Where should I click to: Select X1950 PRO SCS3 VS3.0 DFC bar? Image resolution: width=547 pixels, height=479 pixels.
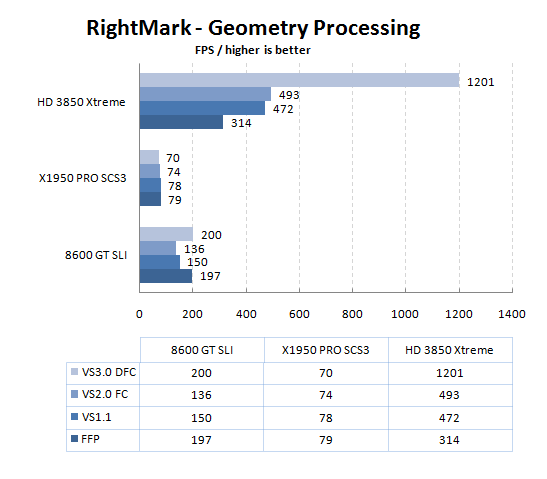(149, 157)
